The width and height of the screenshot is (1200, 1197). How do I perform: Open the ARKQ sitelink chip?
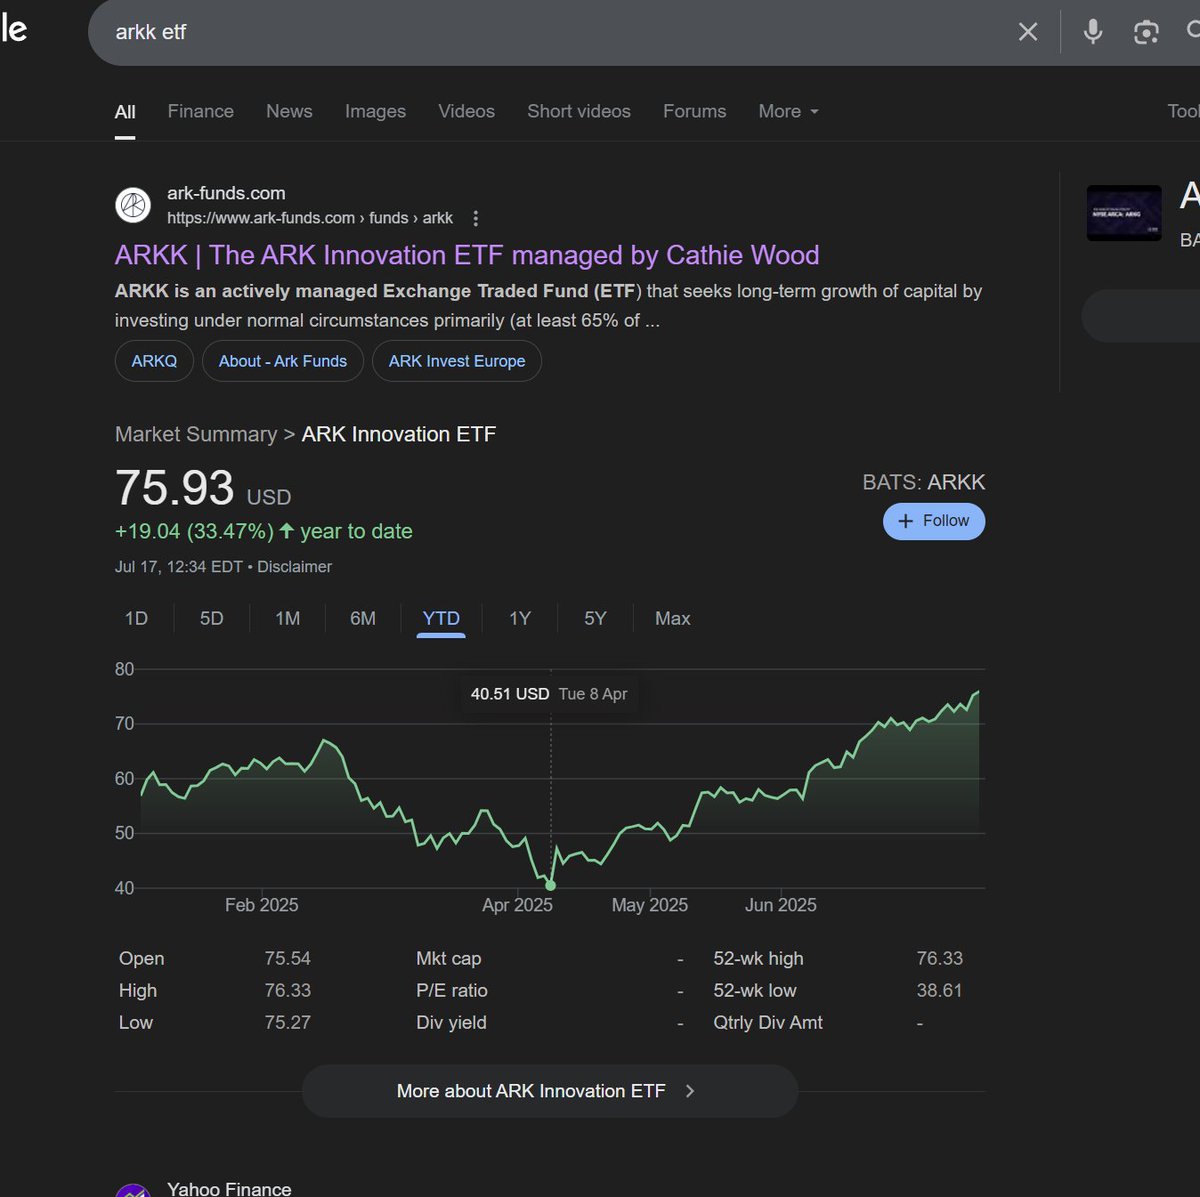click(x=154, y=361)
